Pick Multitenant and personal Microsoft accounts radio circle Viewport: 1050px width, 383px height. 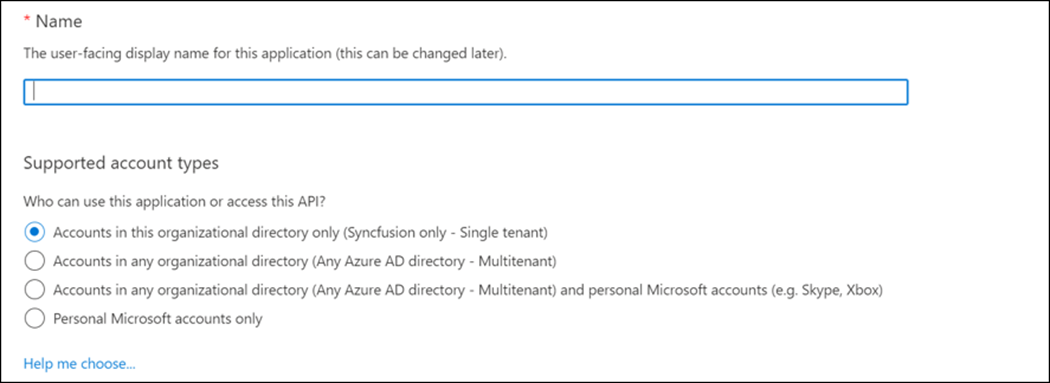[34, 290]
